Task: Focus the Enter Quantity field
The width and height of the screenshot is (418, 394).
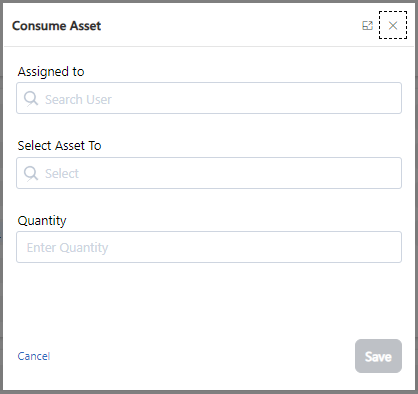Action: 209,247
